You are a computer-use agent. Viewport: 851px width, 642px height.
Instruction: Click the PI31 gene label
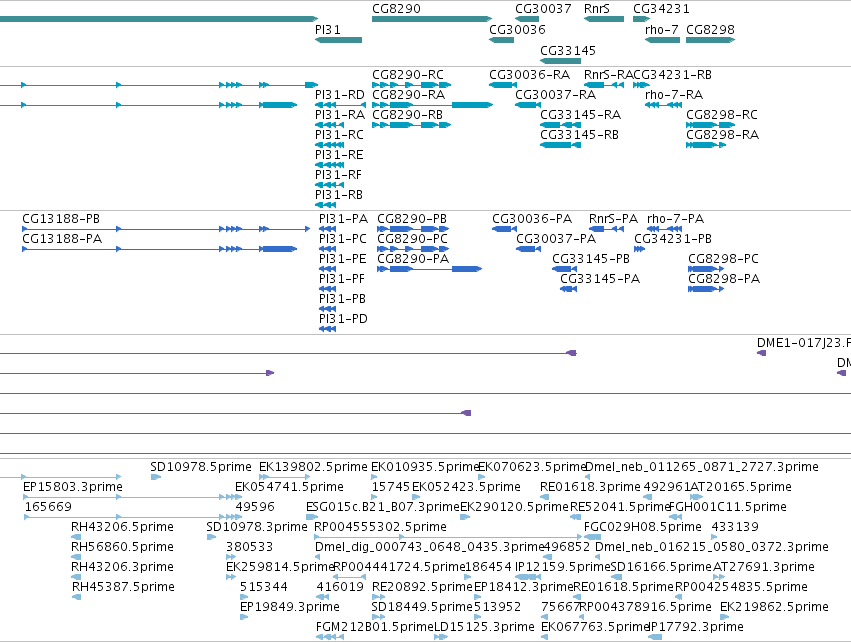pos(328,30)
